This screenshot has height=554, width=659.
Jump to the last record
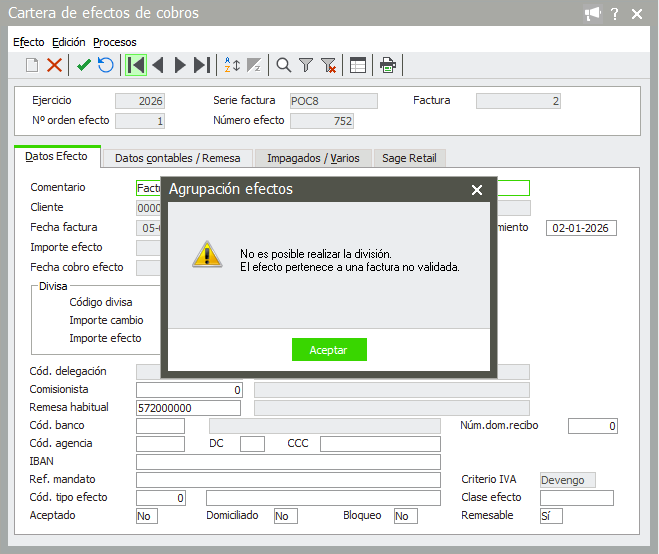(202, 65)
